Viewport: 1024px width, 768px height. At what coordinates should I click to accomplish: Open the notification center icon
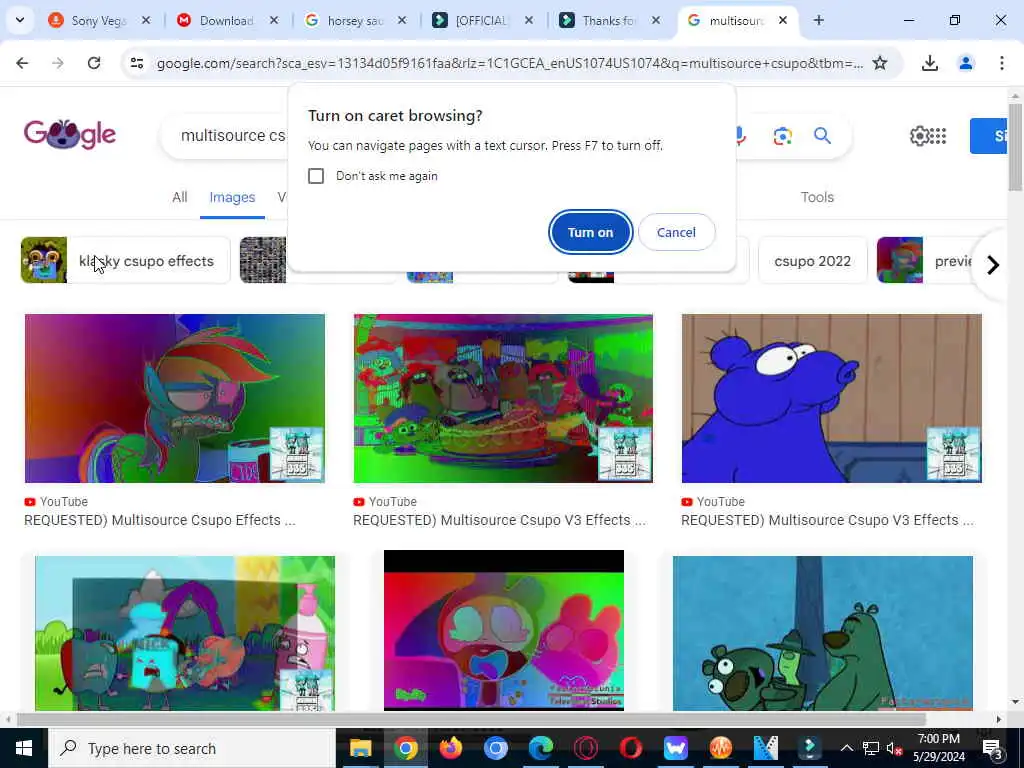[993, 748]
